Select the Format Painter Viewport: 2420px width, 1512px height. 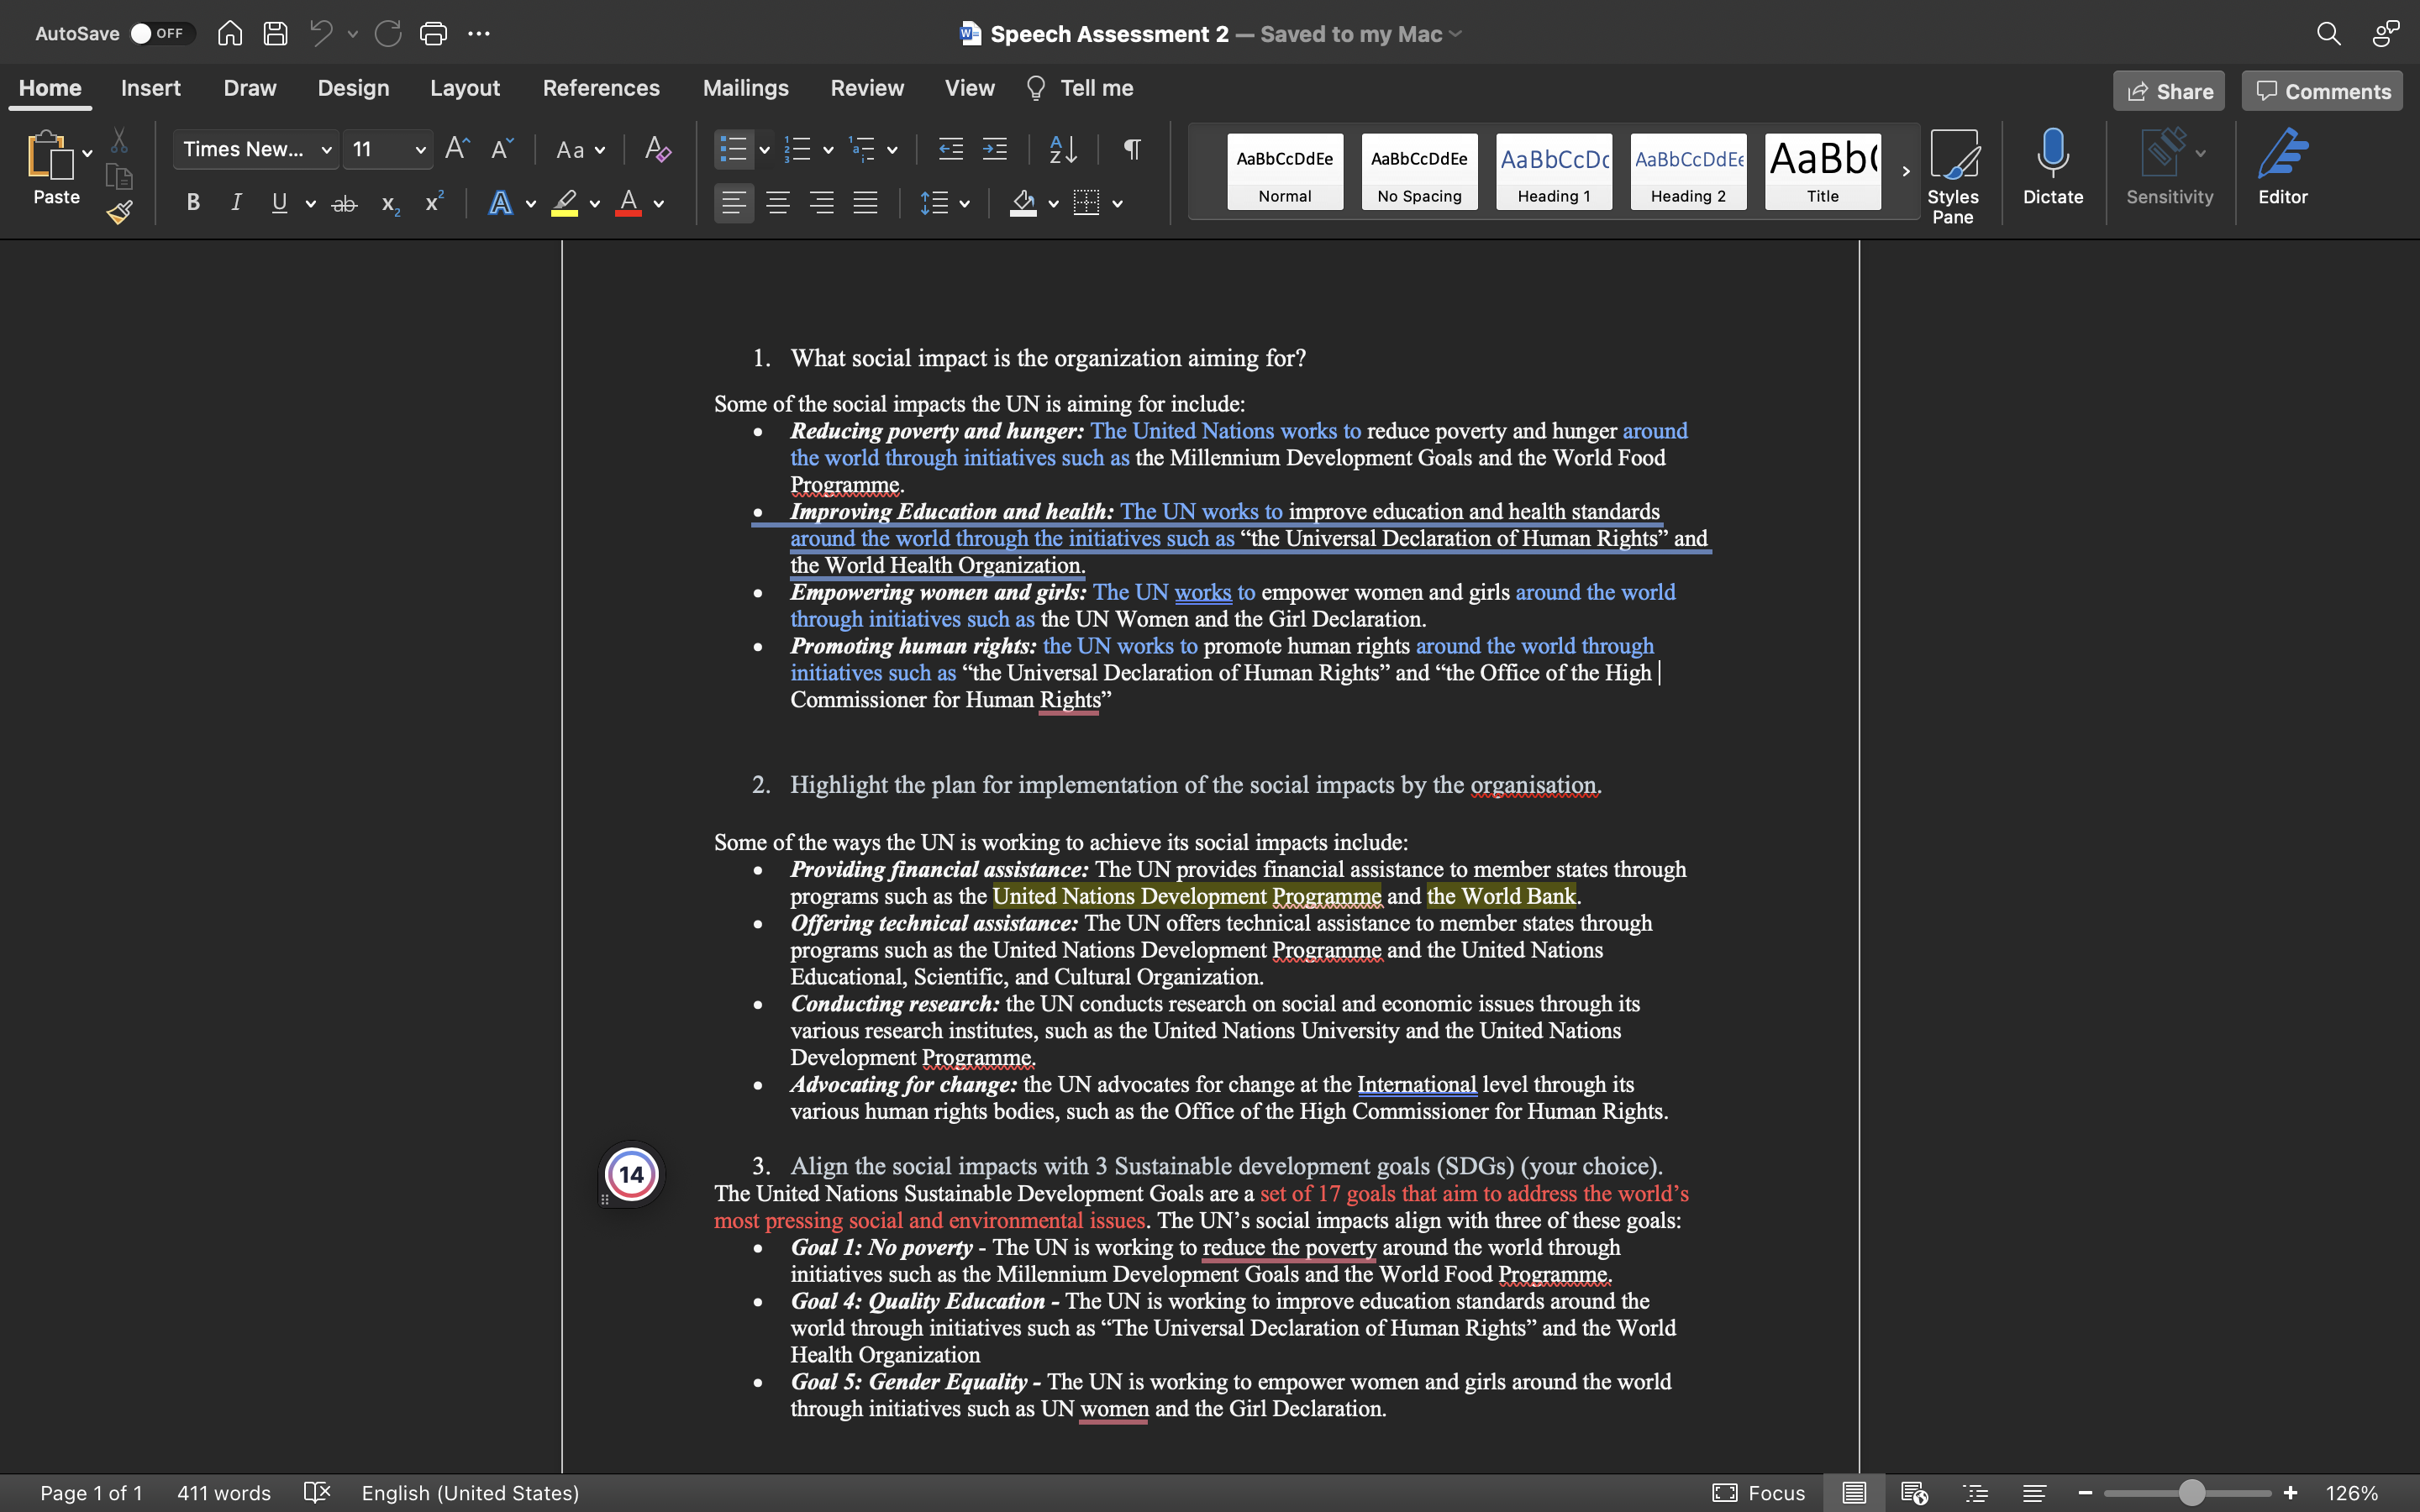point(119,212)
